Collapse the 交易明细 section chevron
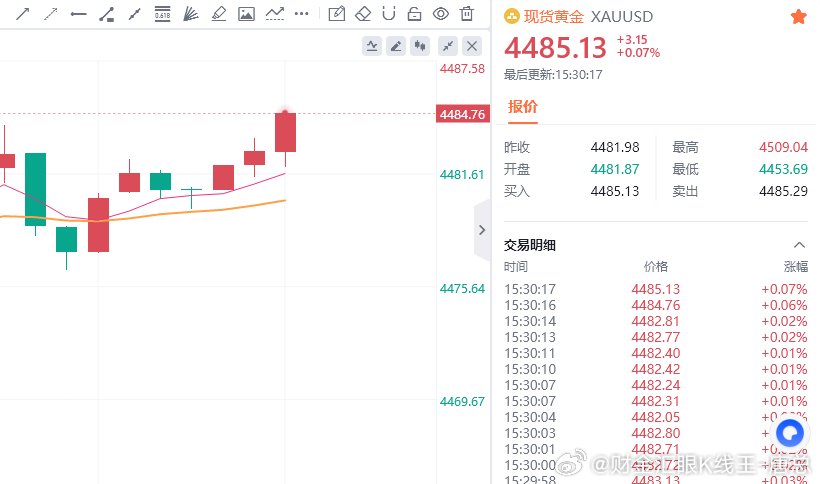The width and height of the screenshot is (820, 484). [x=799, y=245]
